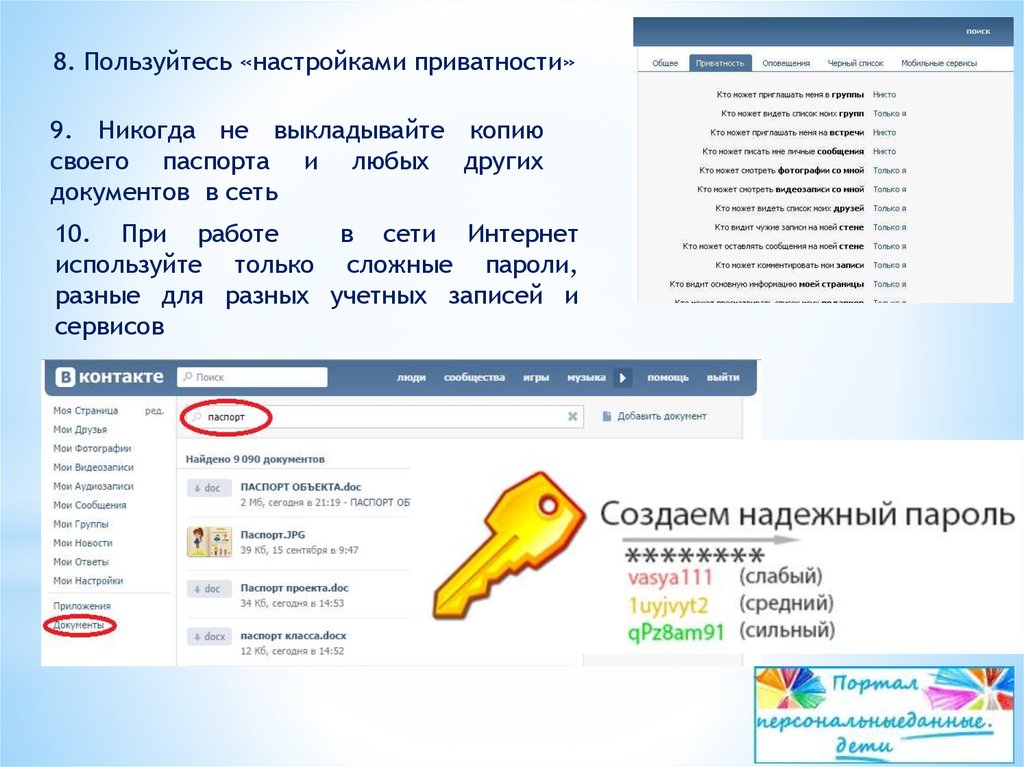Clear the document search with X icon

(573, 416)
